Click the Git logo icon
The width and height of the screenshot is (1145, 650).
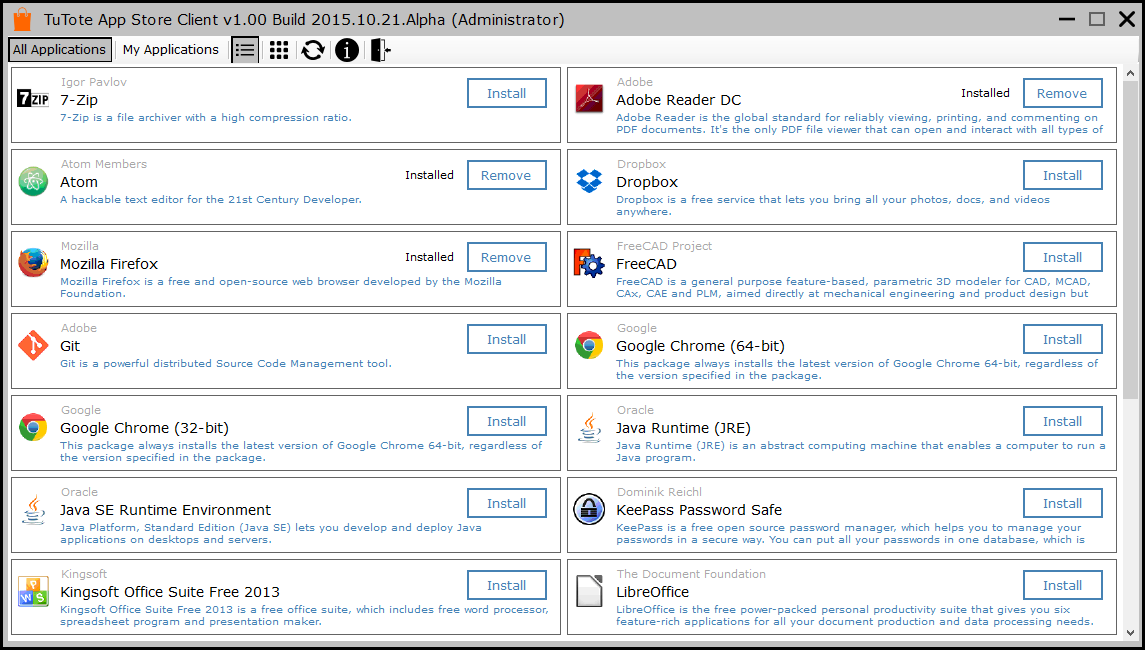[x=33, y=345]
